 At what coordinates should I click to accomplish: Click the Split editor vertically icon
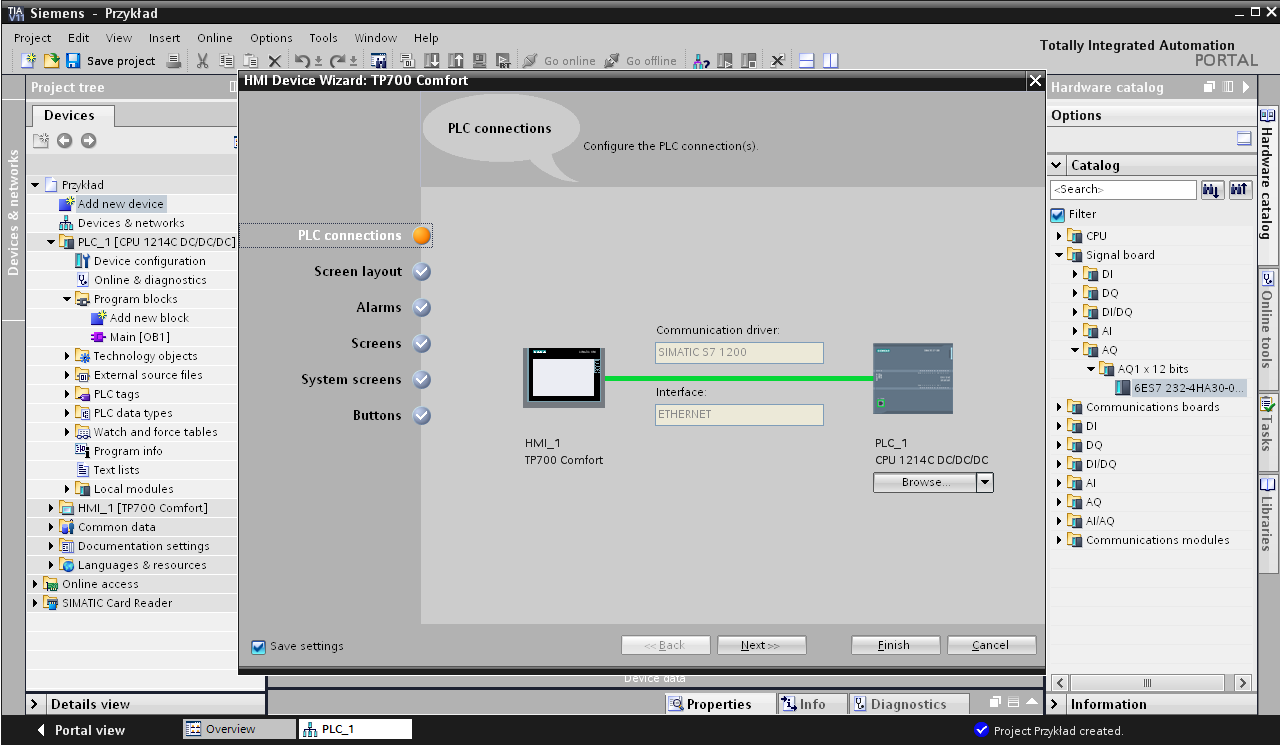tap(831, 61)
